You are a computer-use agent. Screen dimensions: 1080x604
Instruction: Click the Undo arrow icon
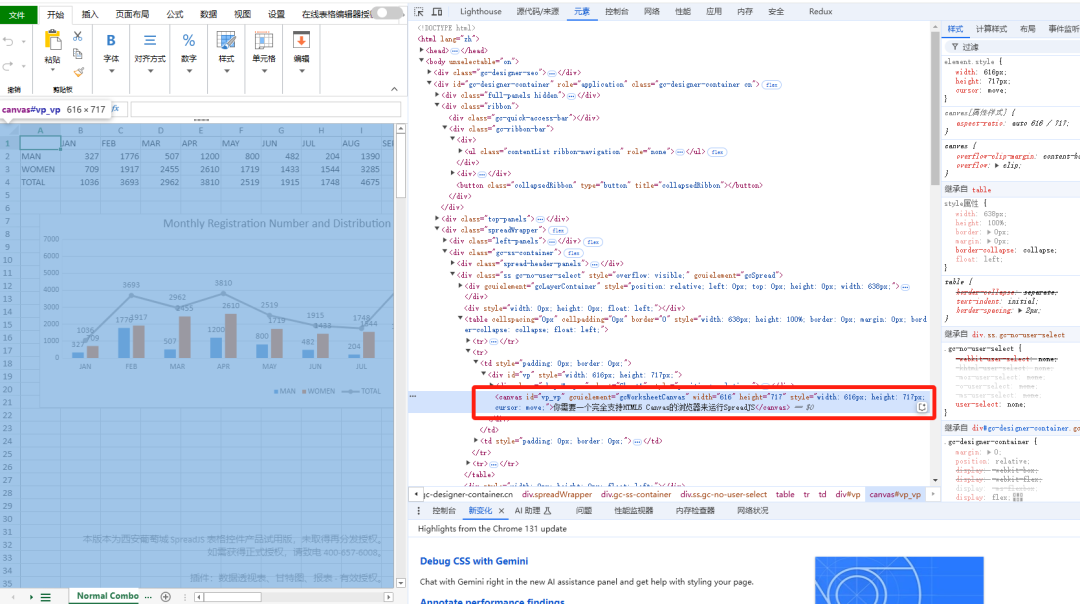coord(8,42)
